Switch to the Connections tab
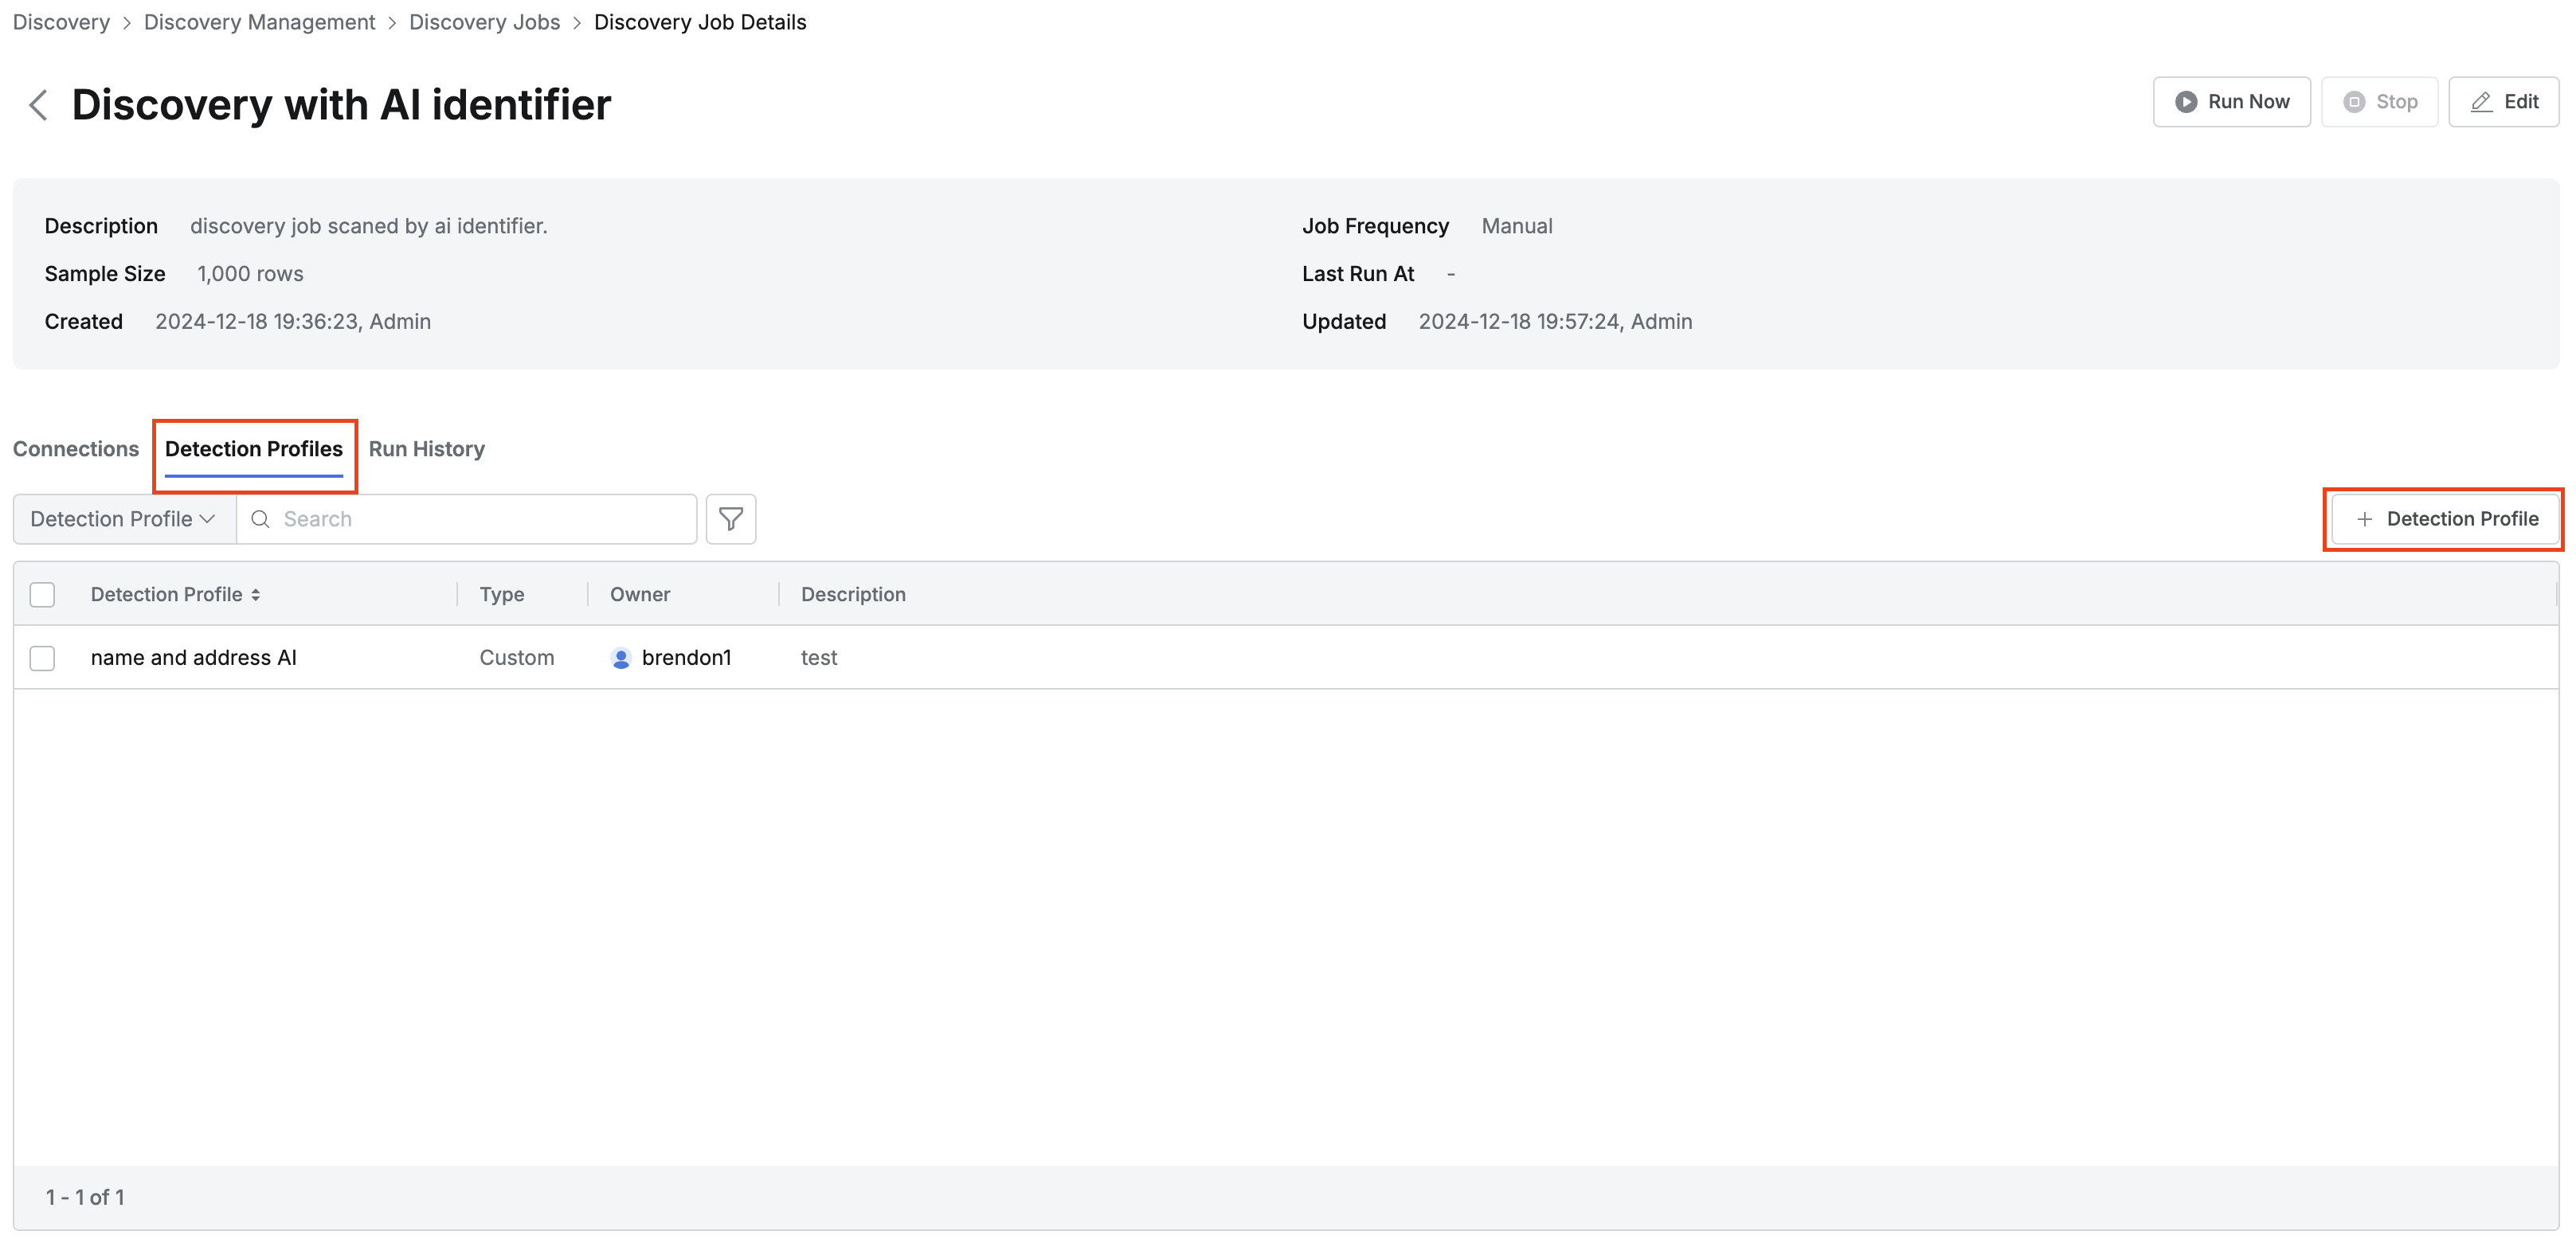The image size is (2576, 1247). 76,449
